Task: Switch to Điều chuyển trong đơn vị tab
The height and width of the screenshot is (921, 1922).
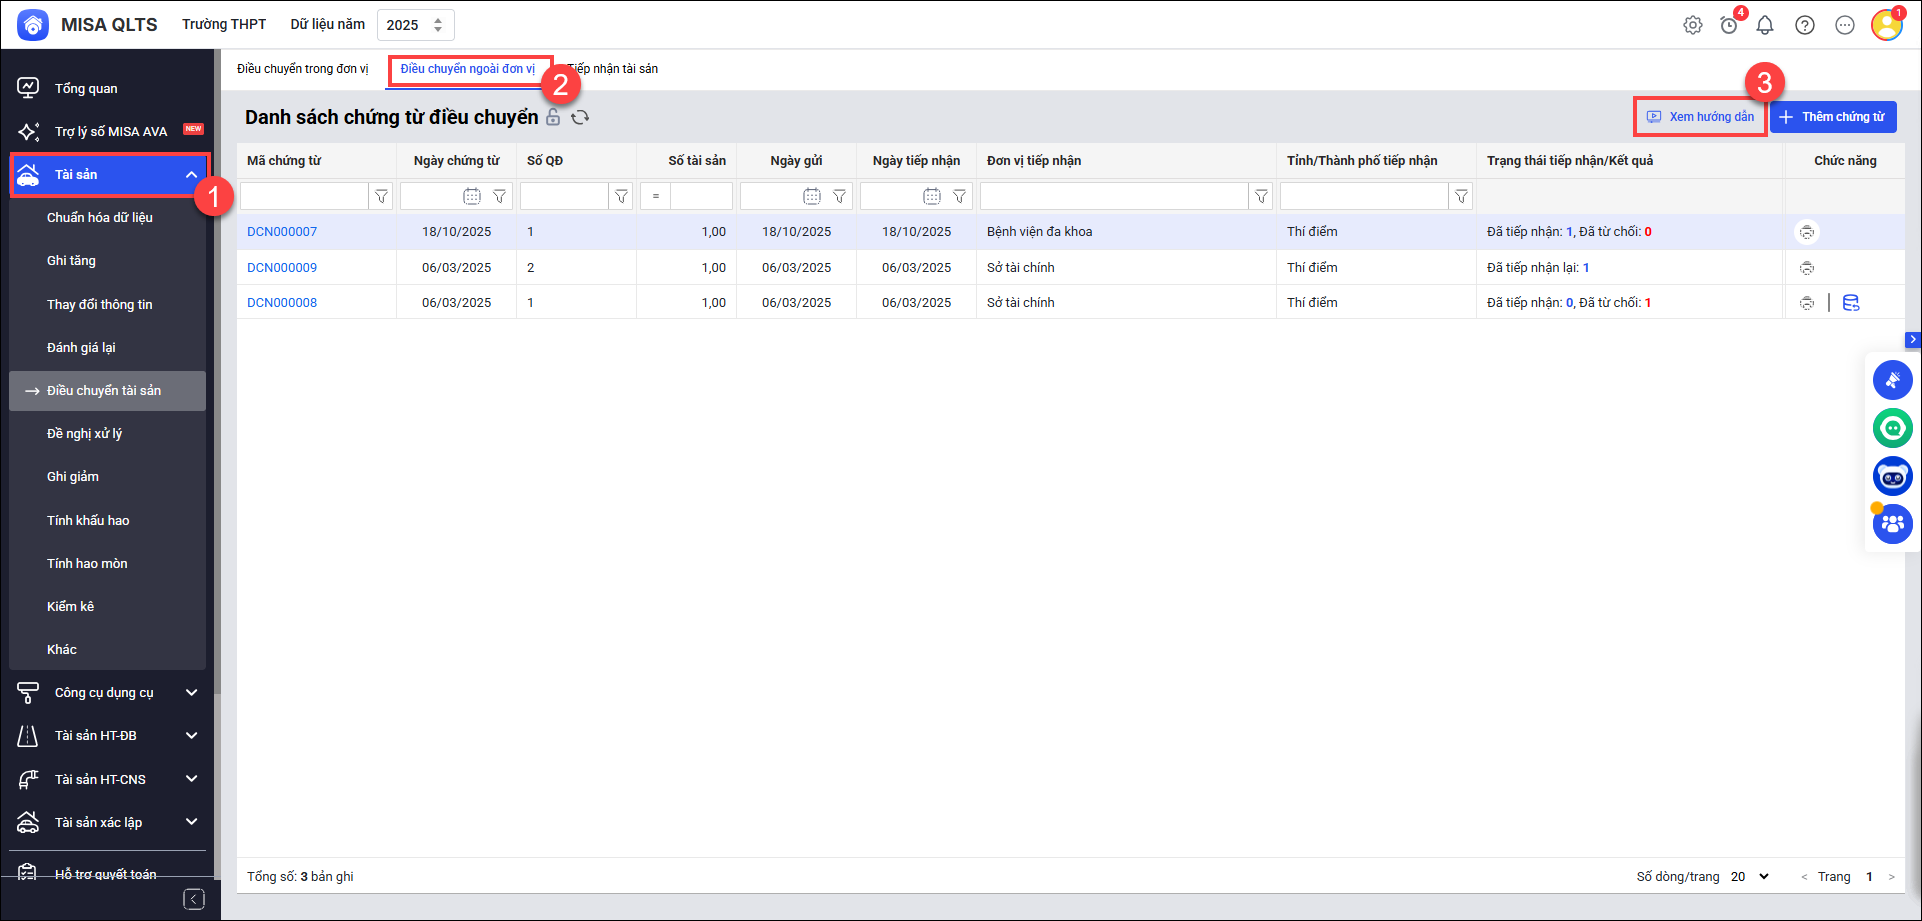Action: coord(302,69)
